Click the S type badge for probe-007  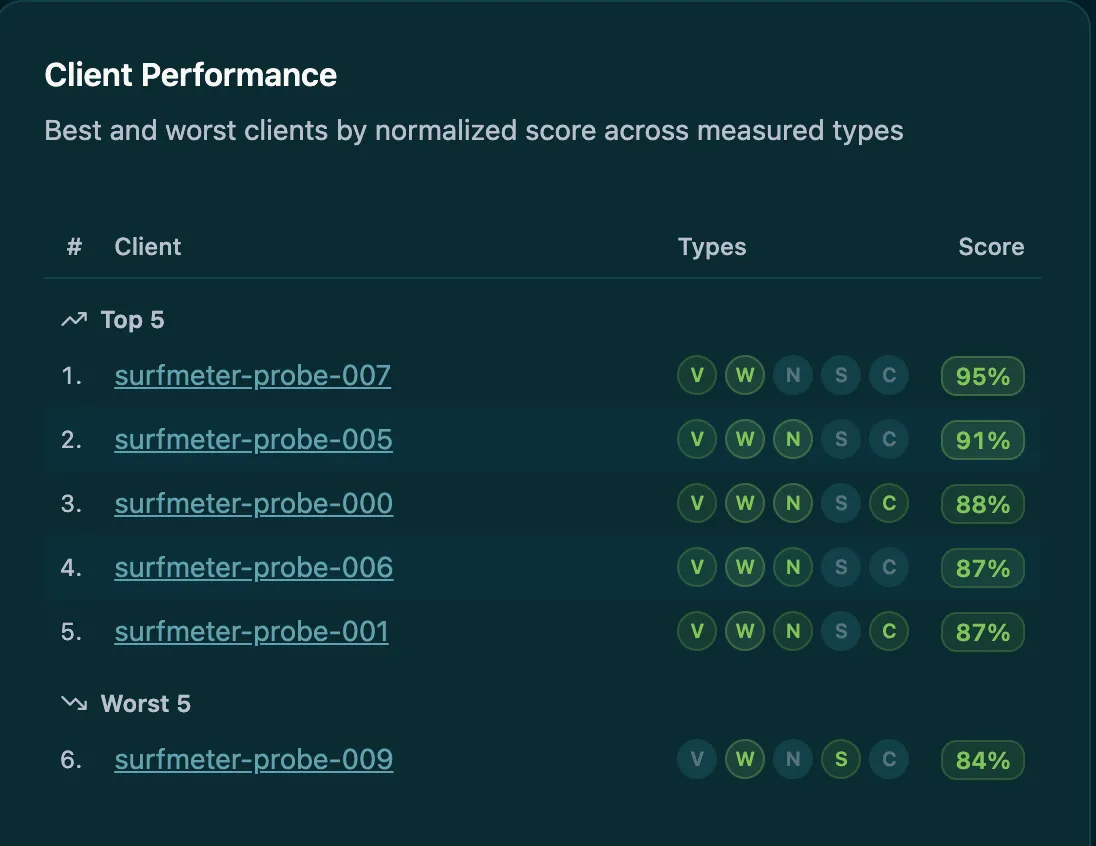pos(841,375)
